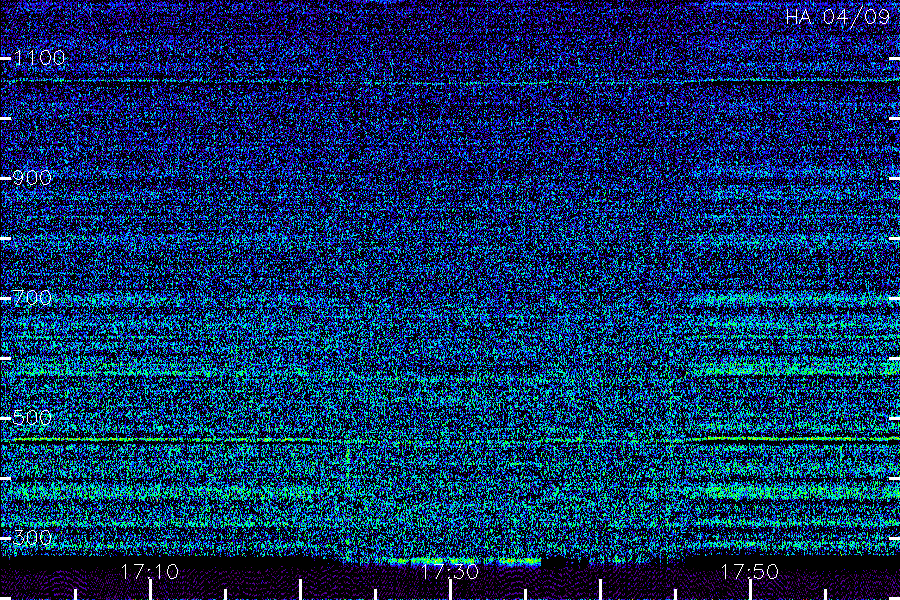The width and height of the screenshot is (900, 600).
Task: Click the 300 frequency axis label
Action: (x=32, y=537)
